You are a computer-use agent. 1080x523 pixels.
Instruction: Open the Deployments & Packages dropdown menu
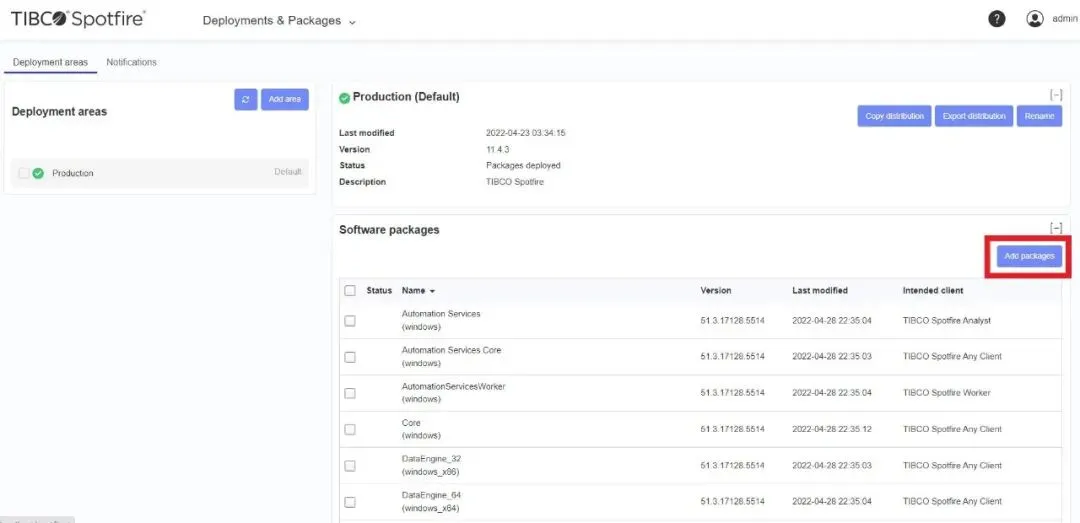279,21
